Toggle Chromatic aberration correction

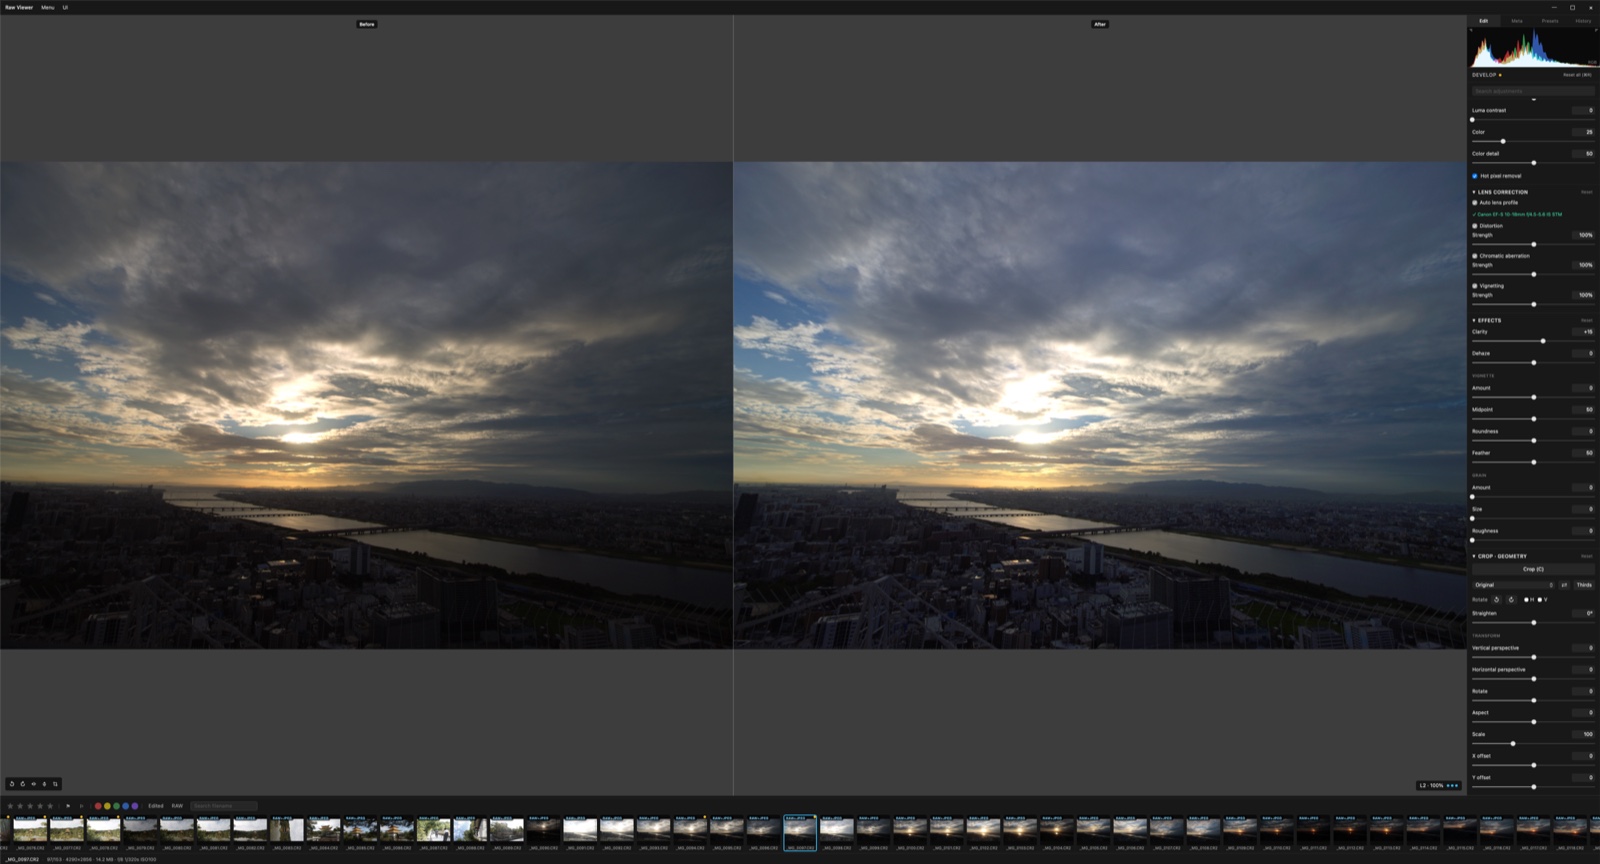(x=1474, y=256)
